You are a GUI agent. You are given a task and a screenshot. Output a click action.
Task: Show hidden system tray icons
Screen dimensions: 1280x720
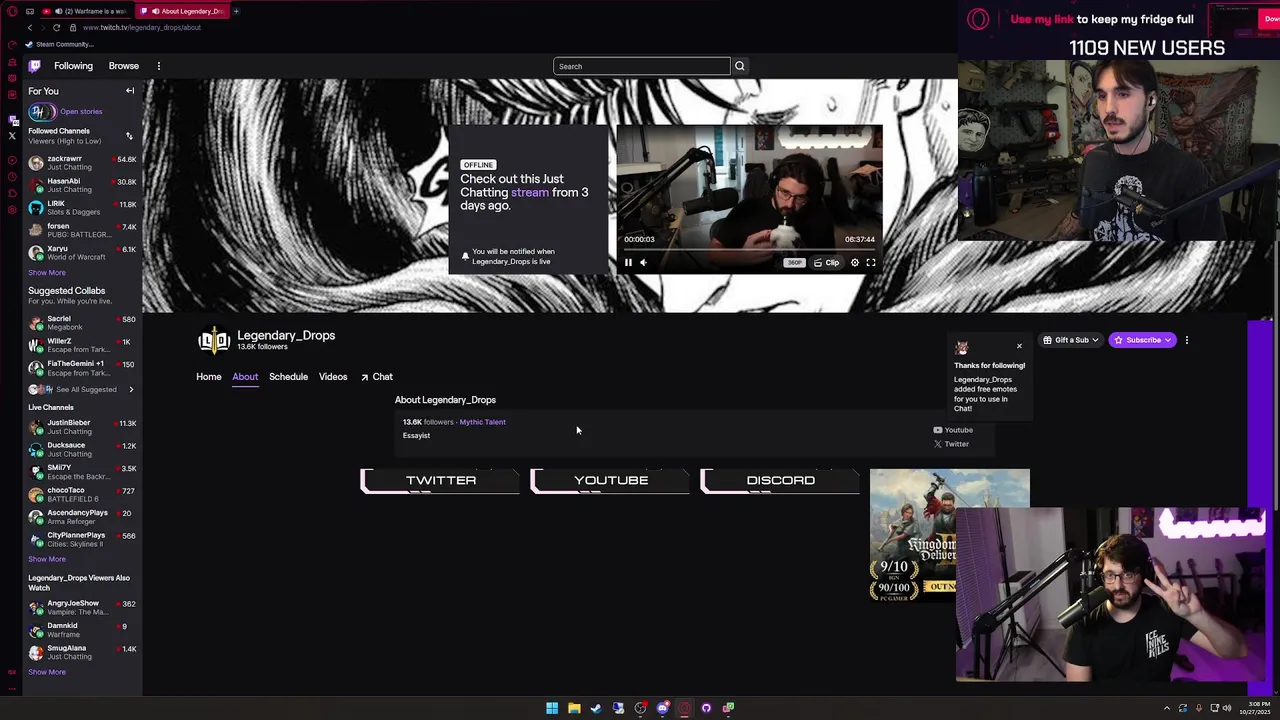[1167, 708]
